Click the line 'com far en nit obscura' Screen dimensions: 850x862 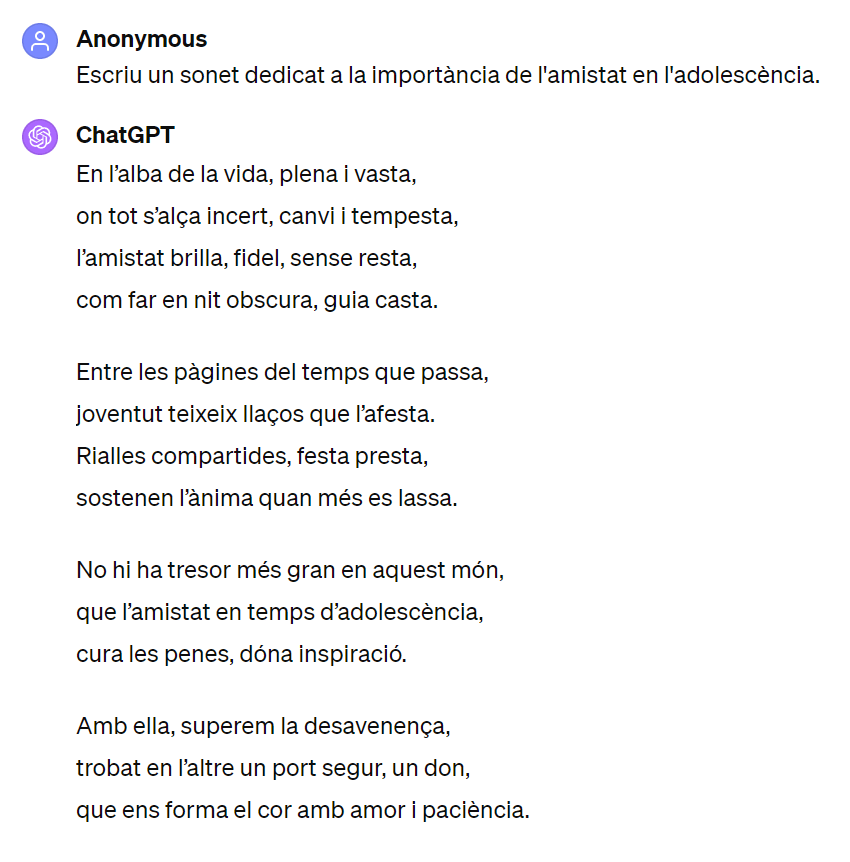pyautogui.click(x=256, y=300)
